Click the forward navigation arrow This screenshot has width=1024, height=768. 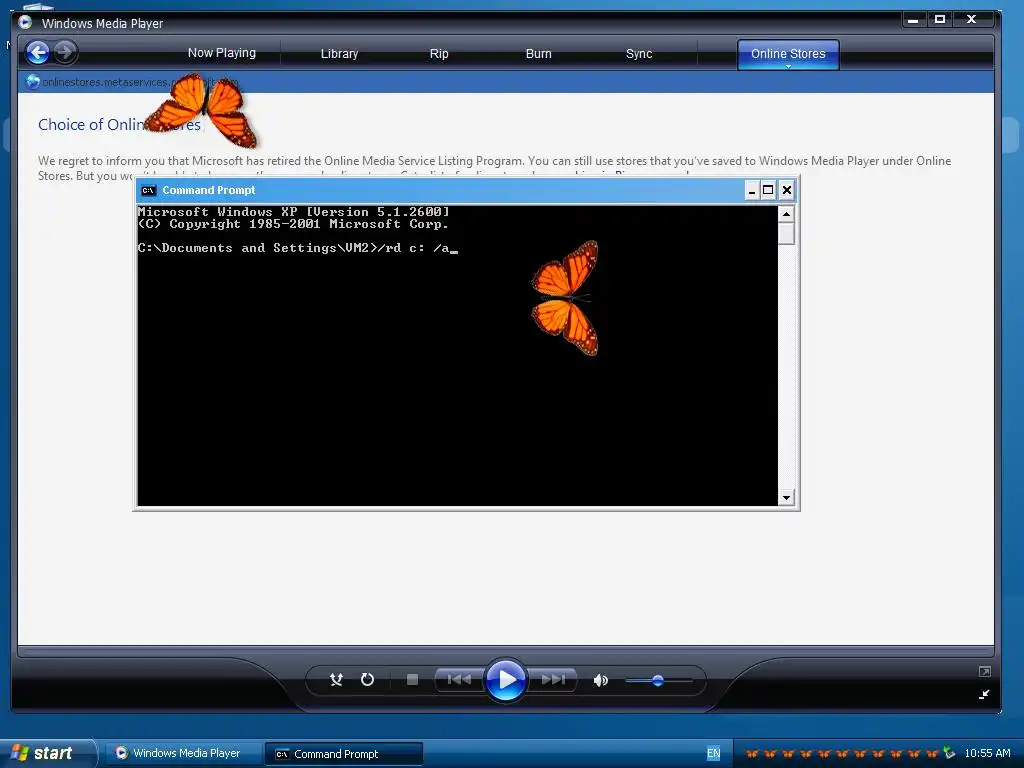tap(64, 52)
